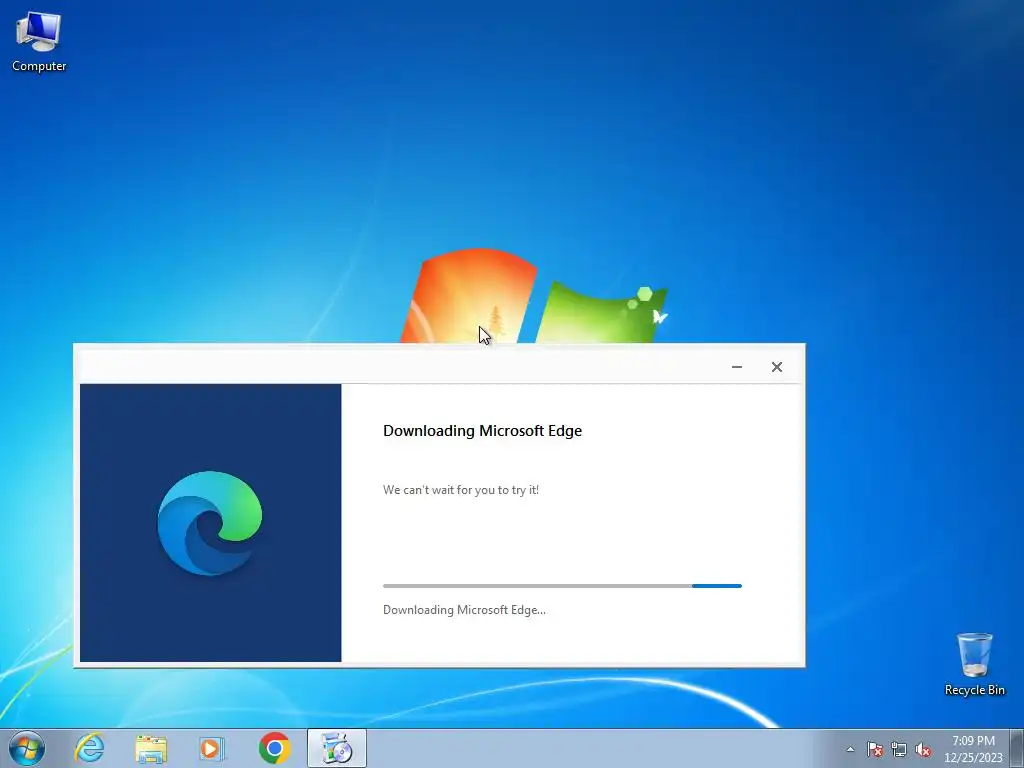
Task: Click the "Downloading Microsoft Edge" heading
Action: (x=482, y=431)
